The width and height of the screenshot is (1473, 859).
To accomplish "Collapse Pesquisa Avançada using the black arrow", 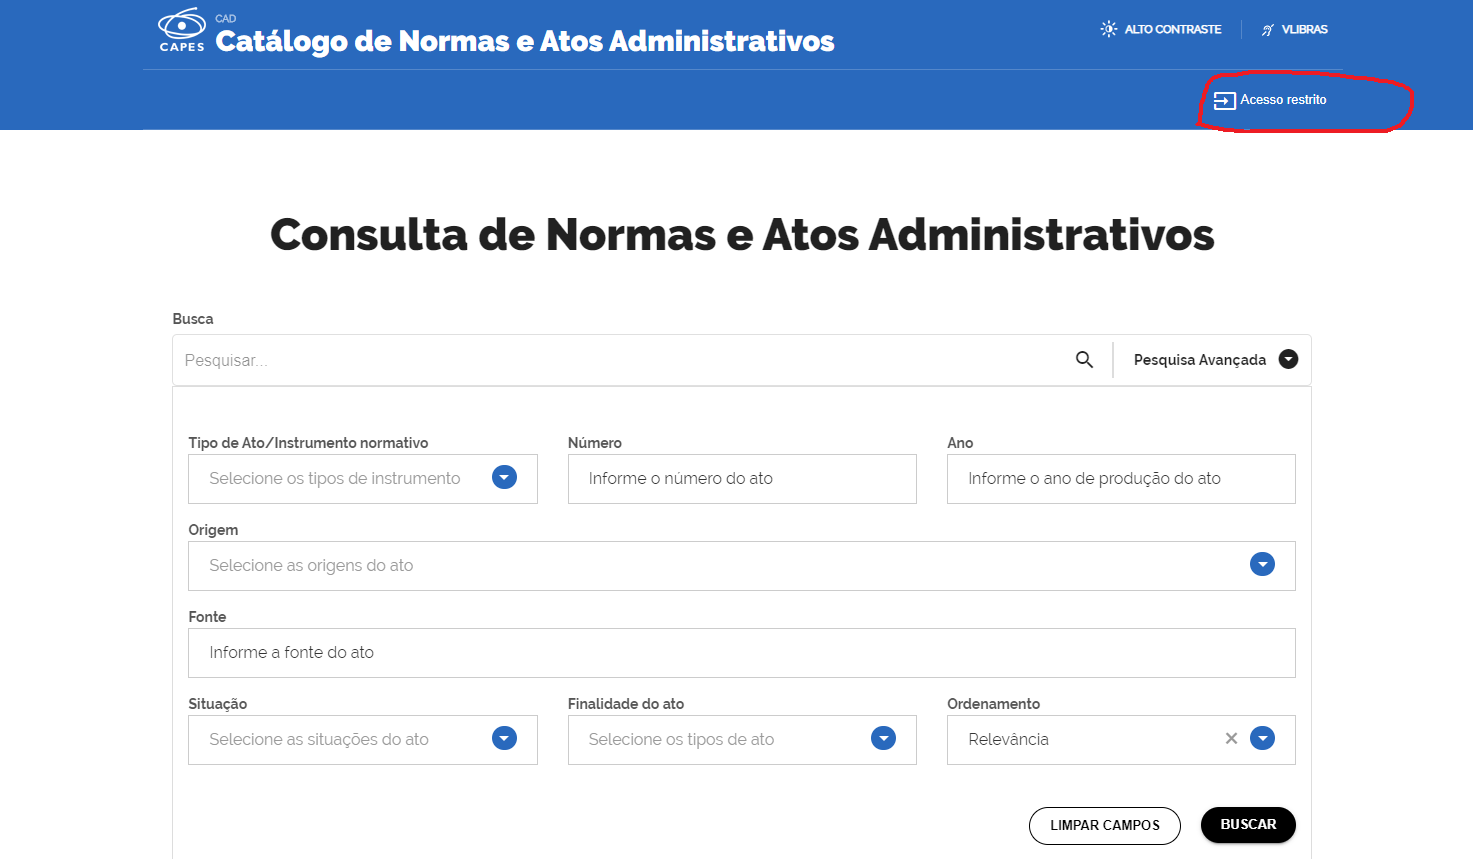I will pos(1289,360).
